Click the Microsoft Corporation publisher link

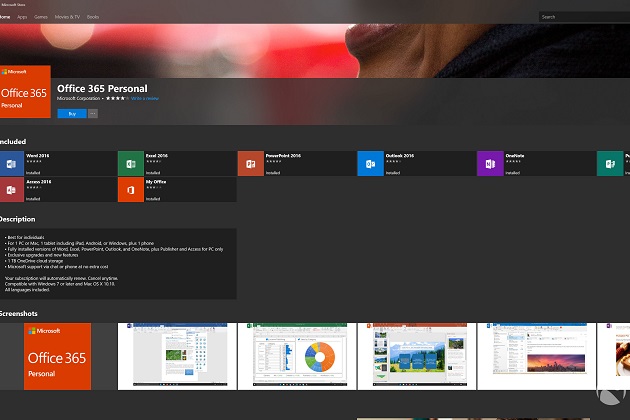80,99
